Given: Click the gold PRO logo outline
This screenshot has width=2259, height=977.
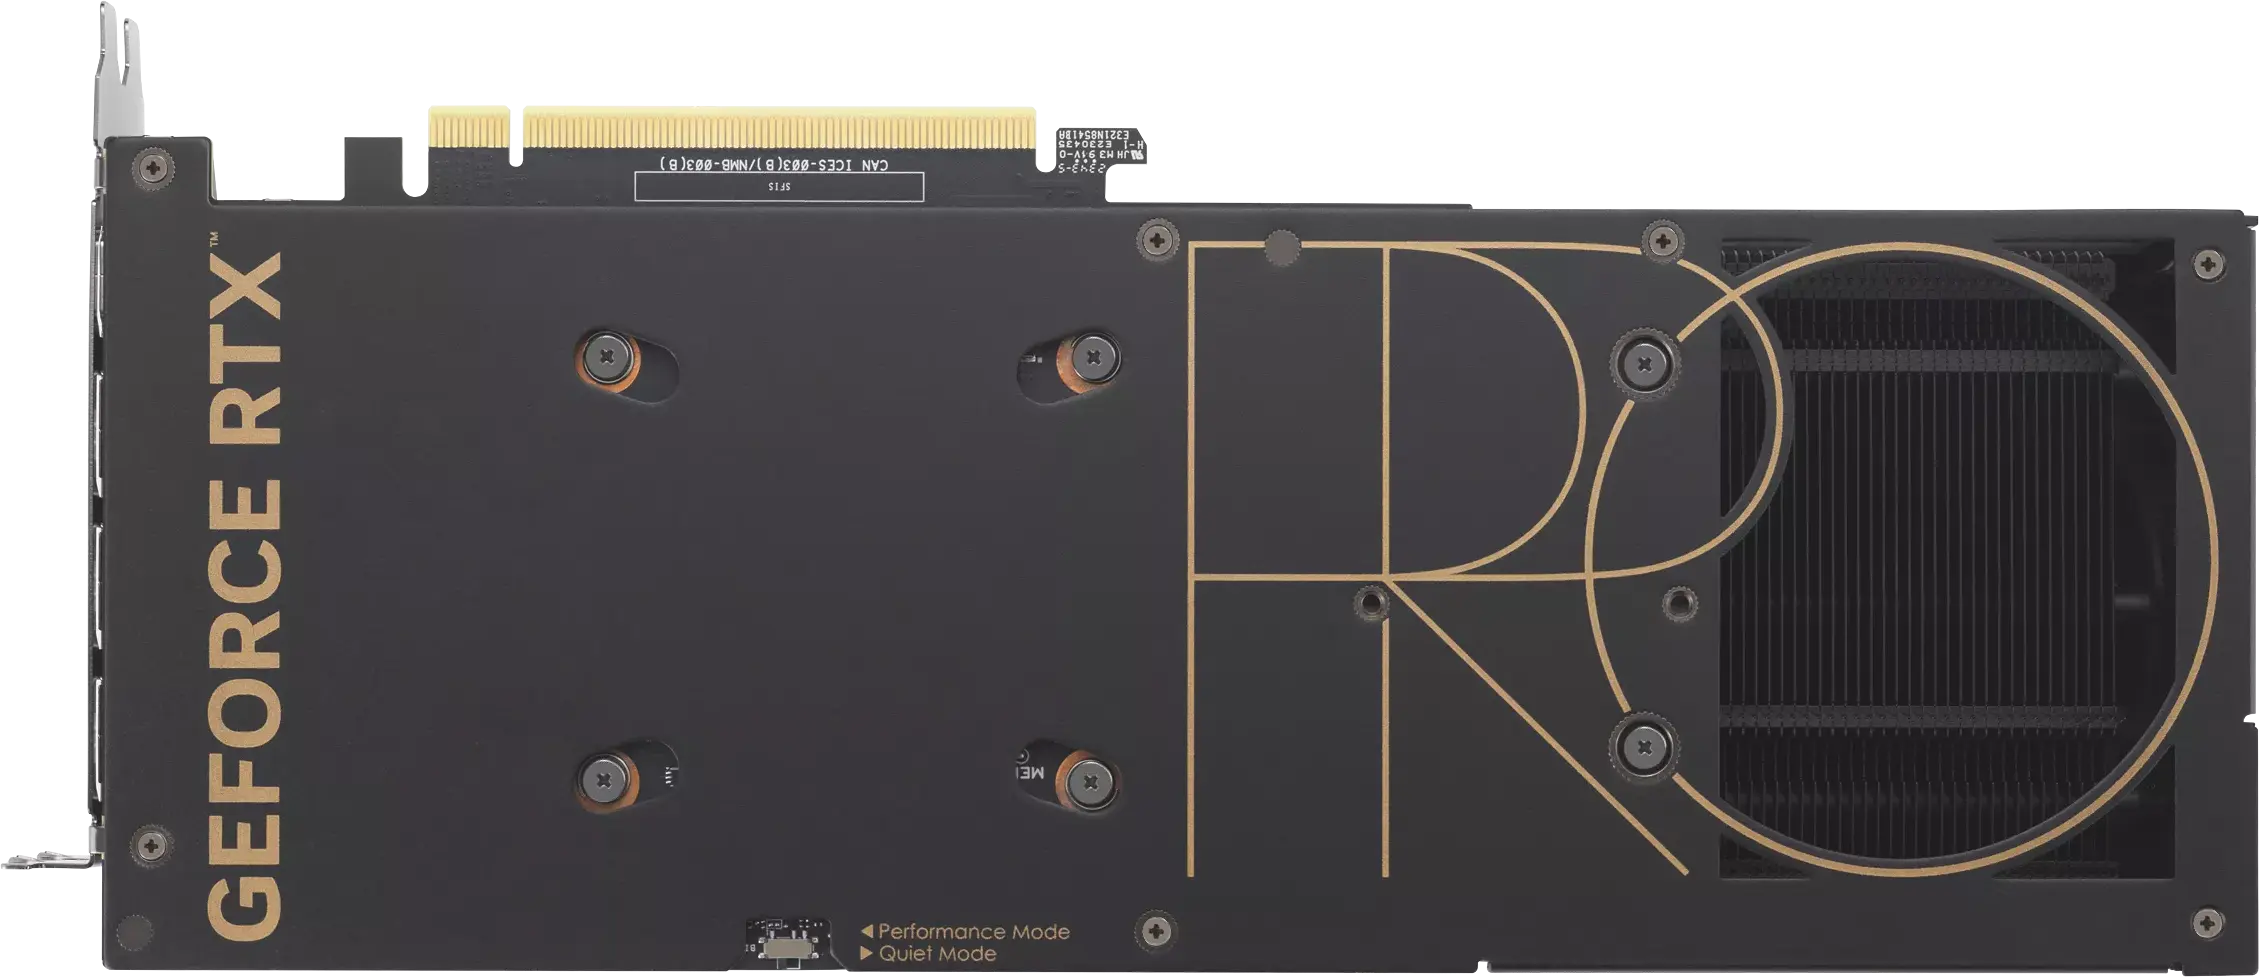Looking at the screenshot, I should click(1701, 560).
